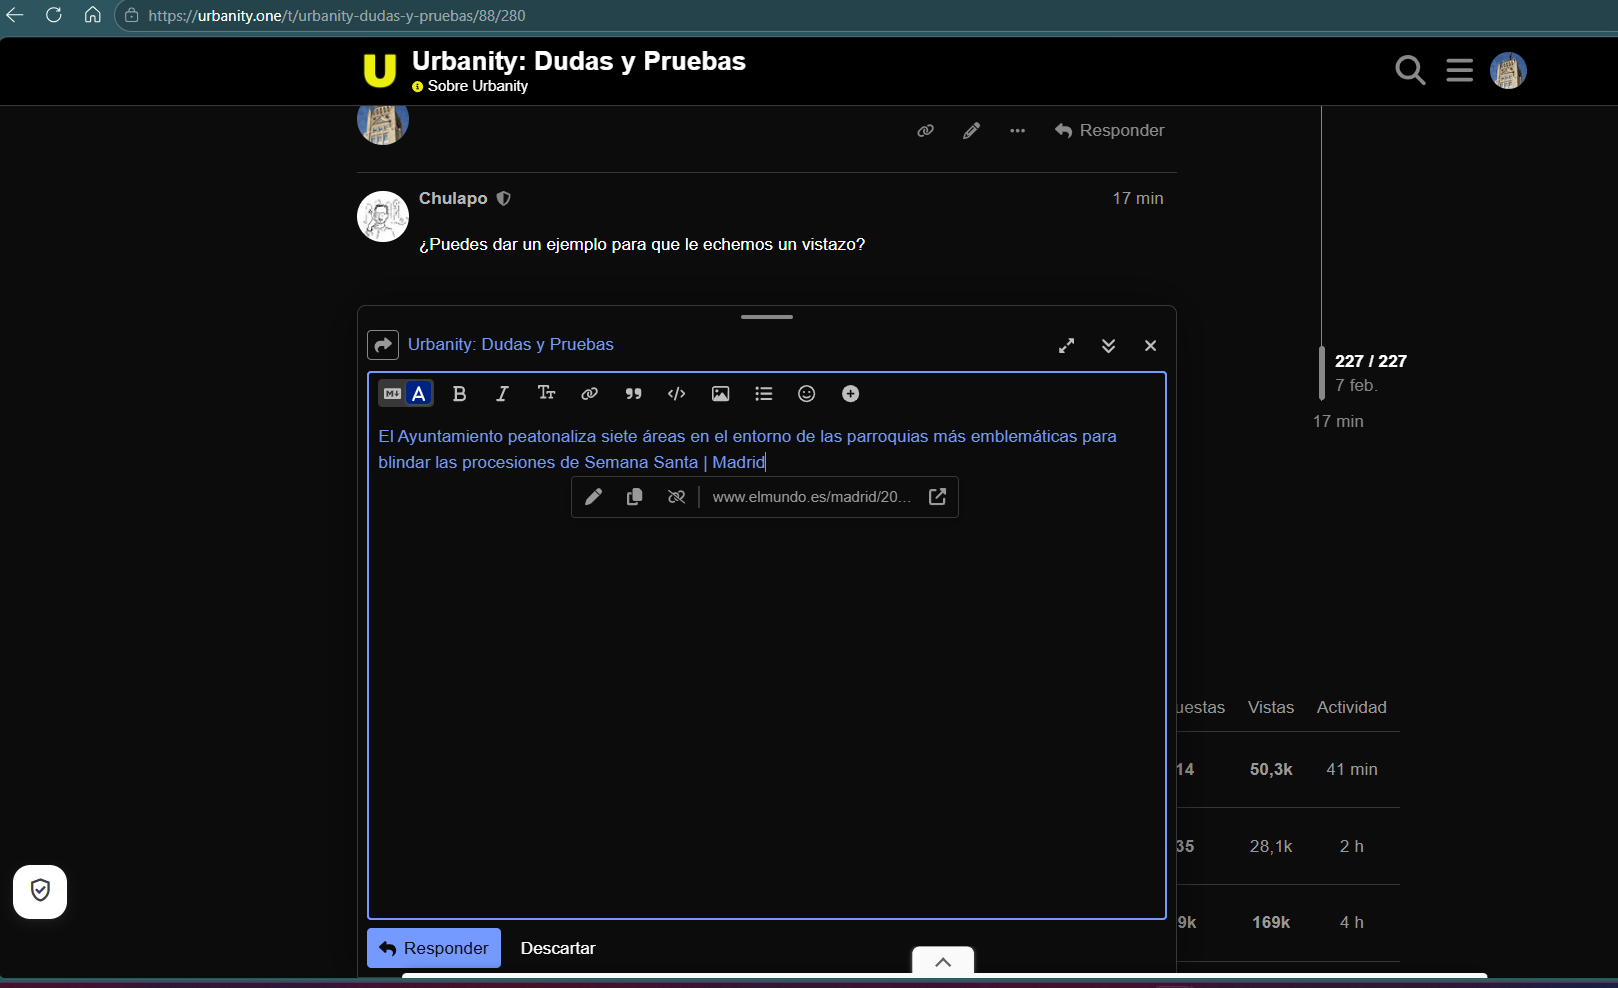1618x988 pixels.
Task: Remove the link with unlink icon
Action: 677,497
